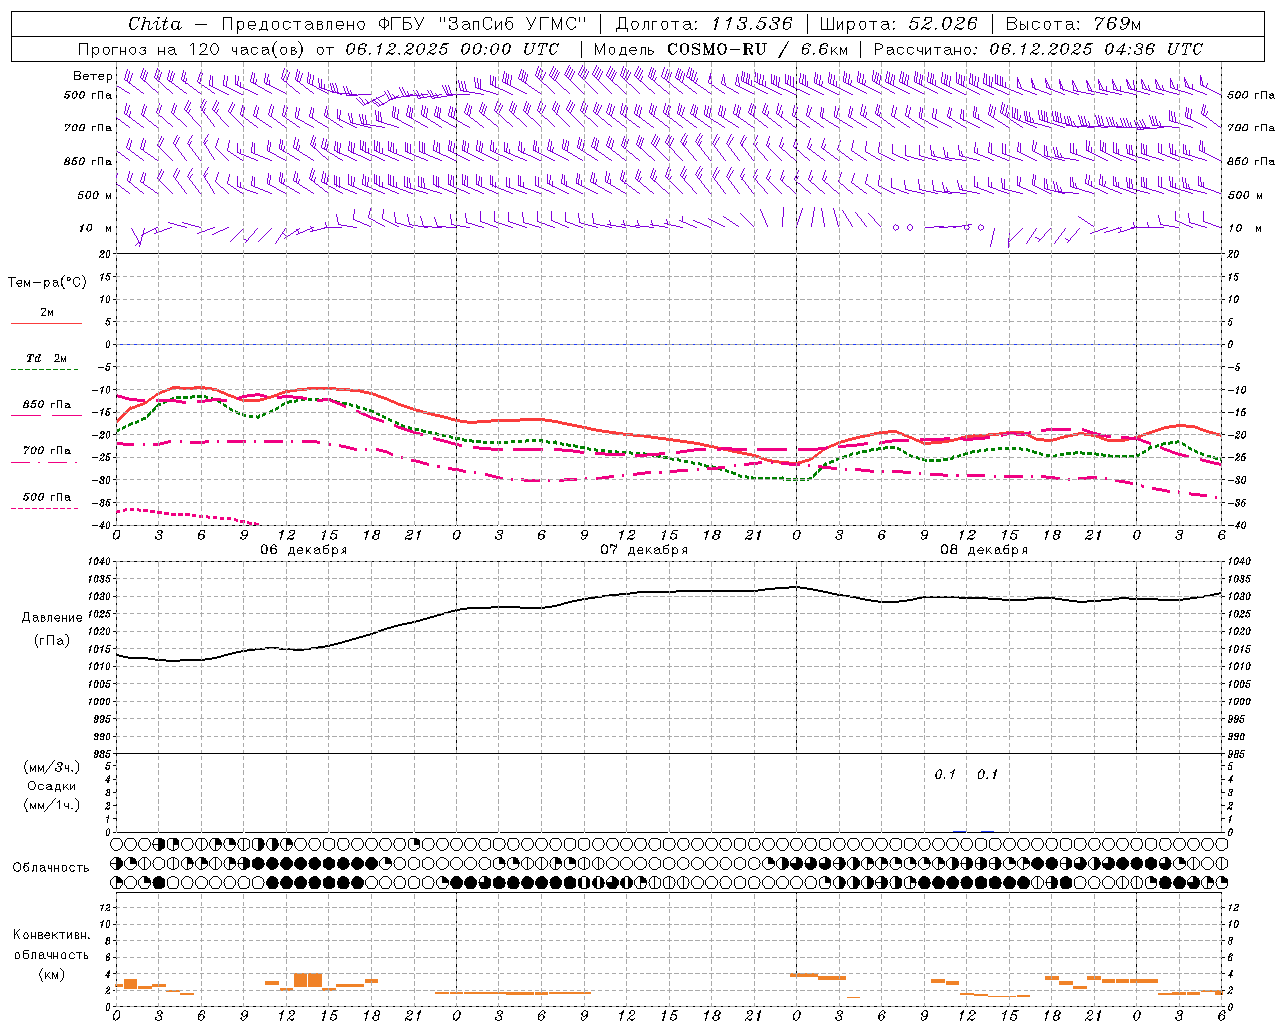Click the "Td 2м" dew point legend entry
The width and height of the screenshot is (1280, 1024).
(x=46, y=358)
